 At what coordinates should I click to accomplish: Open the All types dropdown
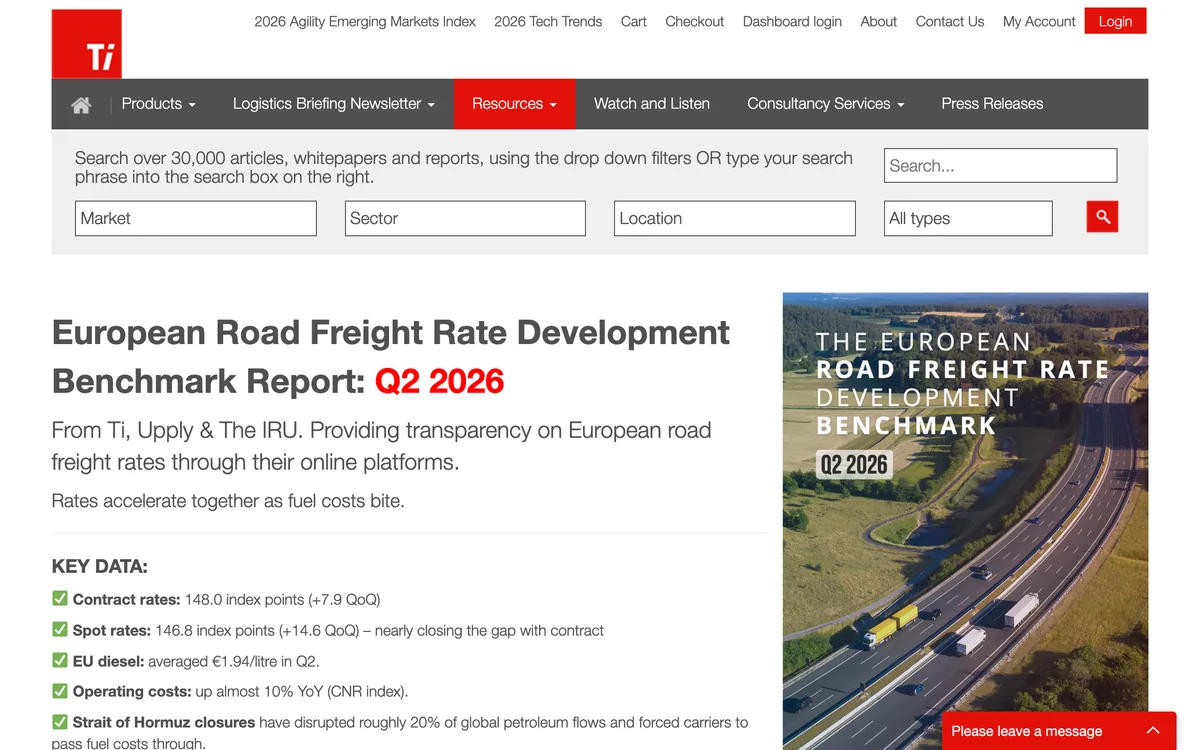click(x=968, y=218)
